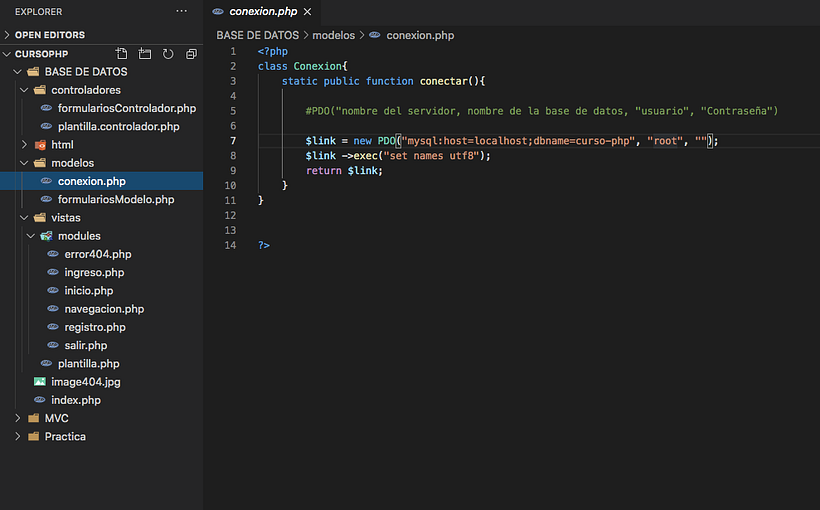Close the conexion.php editor tab
The height and width of the screenshot is (510, 820).
tap(308, 12)
